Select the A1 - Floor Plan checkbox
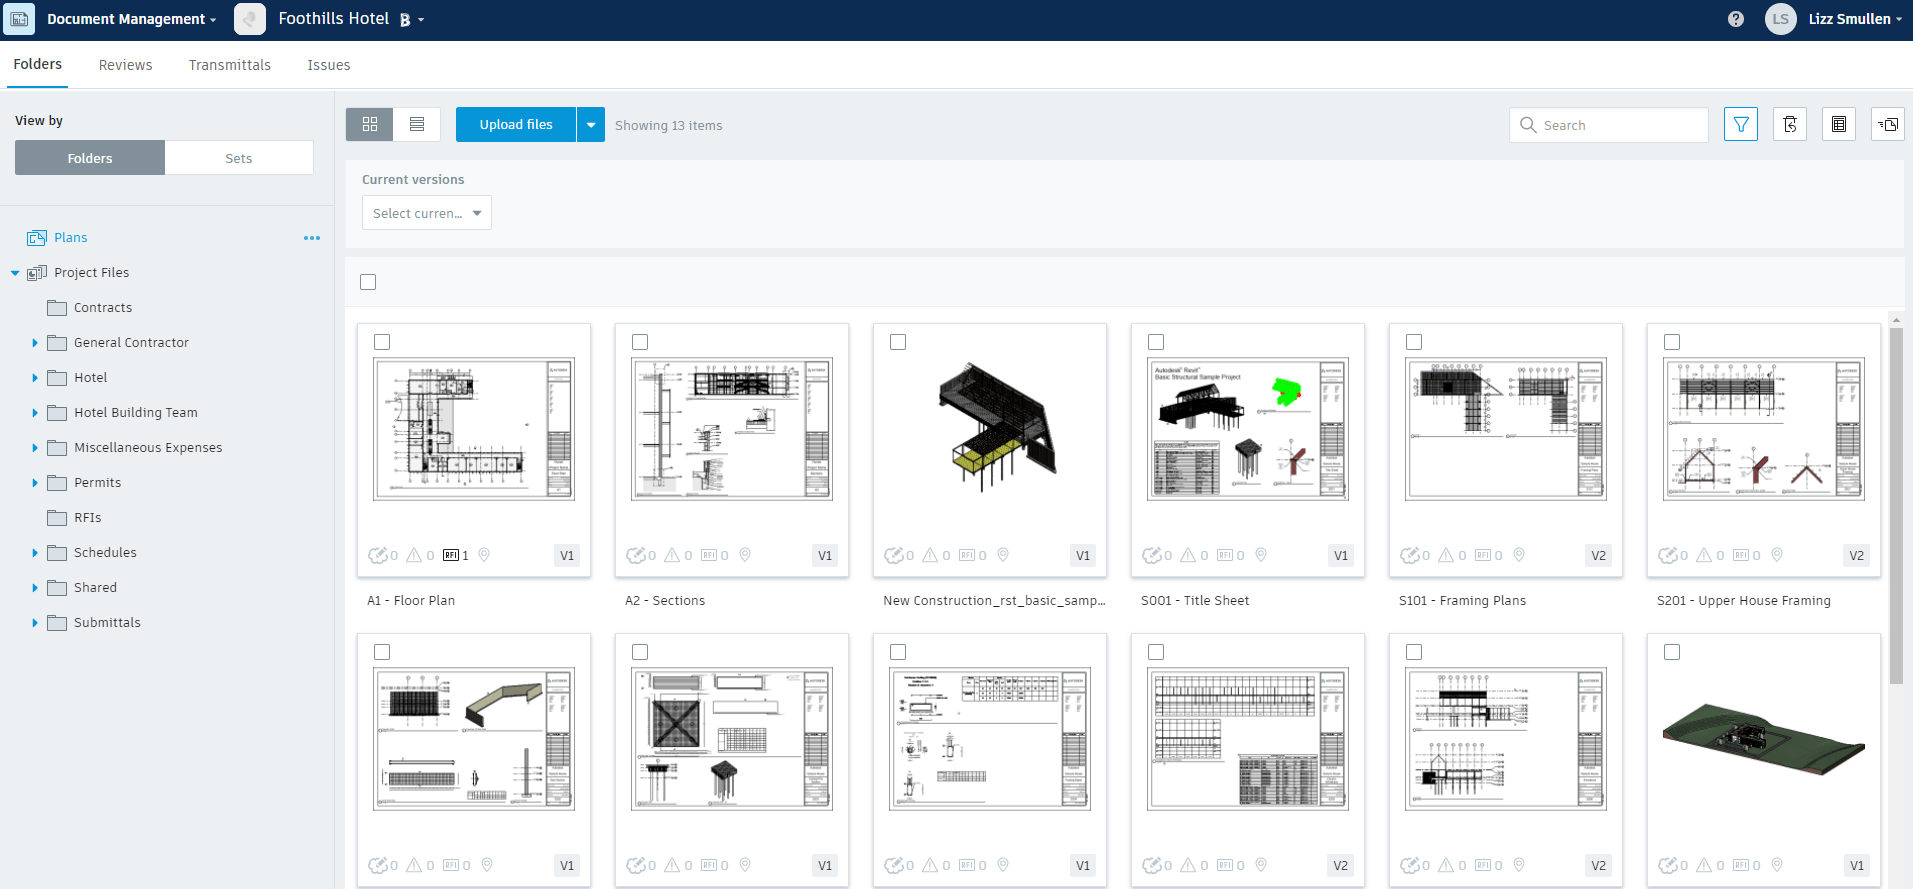 (382, 342)
